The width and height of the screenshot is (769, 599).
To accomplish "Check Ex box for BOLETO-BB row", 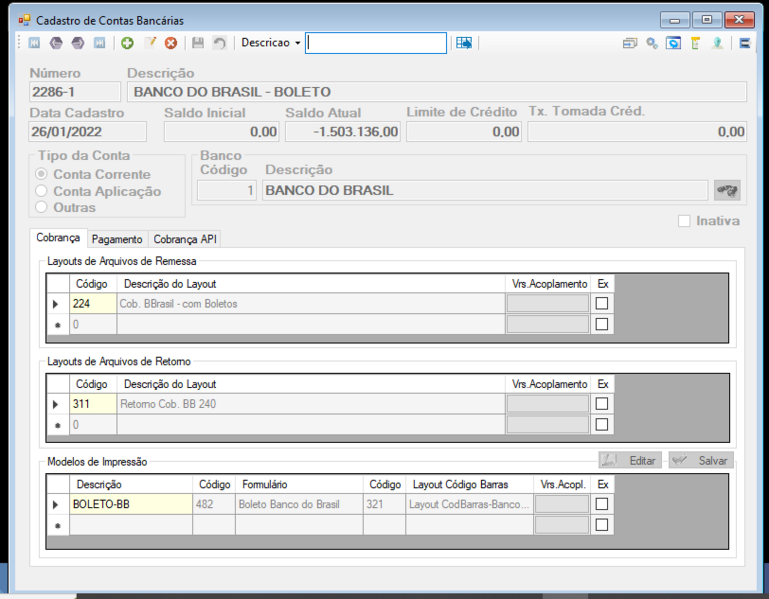I will coord(602,504).
